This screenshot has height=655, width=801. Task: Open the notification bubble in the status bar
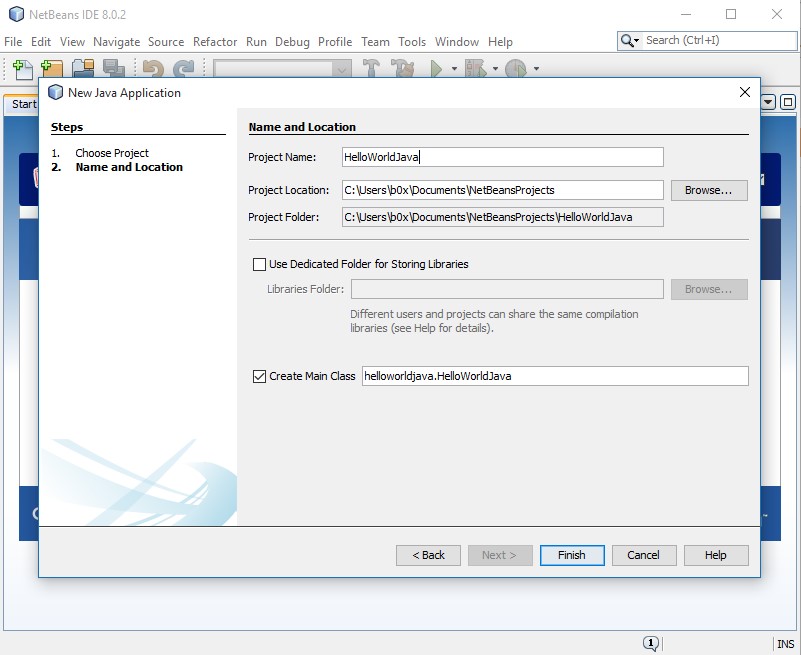[x=650, y=643]
